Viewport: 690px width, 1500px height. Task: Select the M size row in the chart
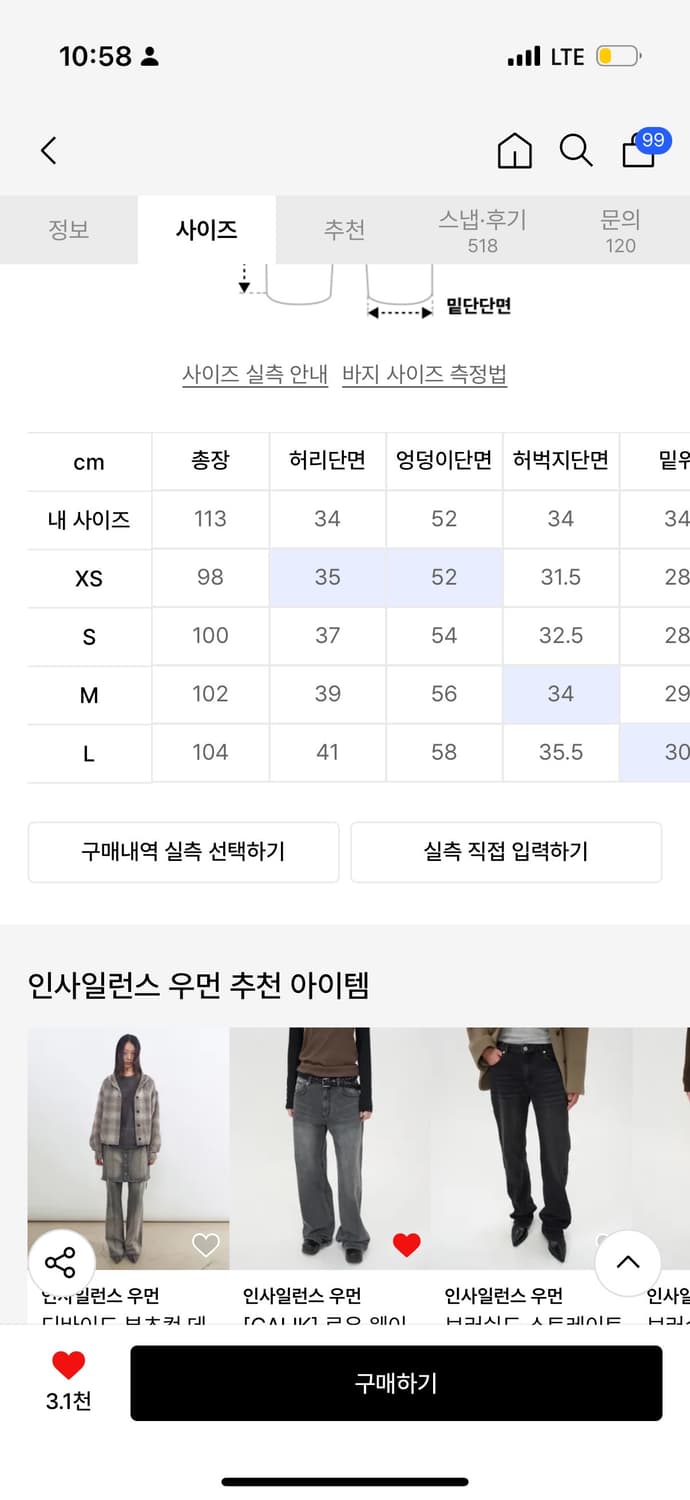tap(88, 694)
